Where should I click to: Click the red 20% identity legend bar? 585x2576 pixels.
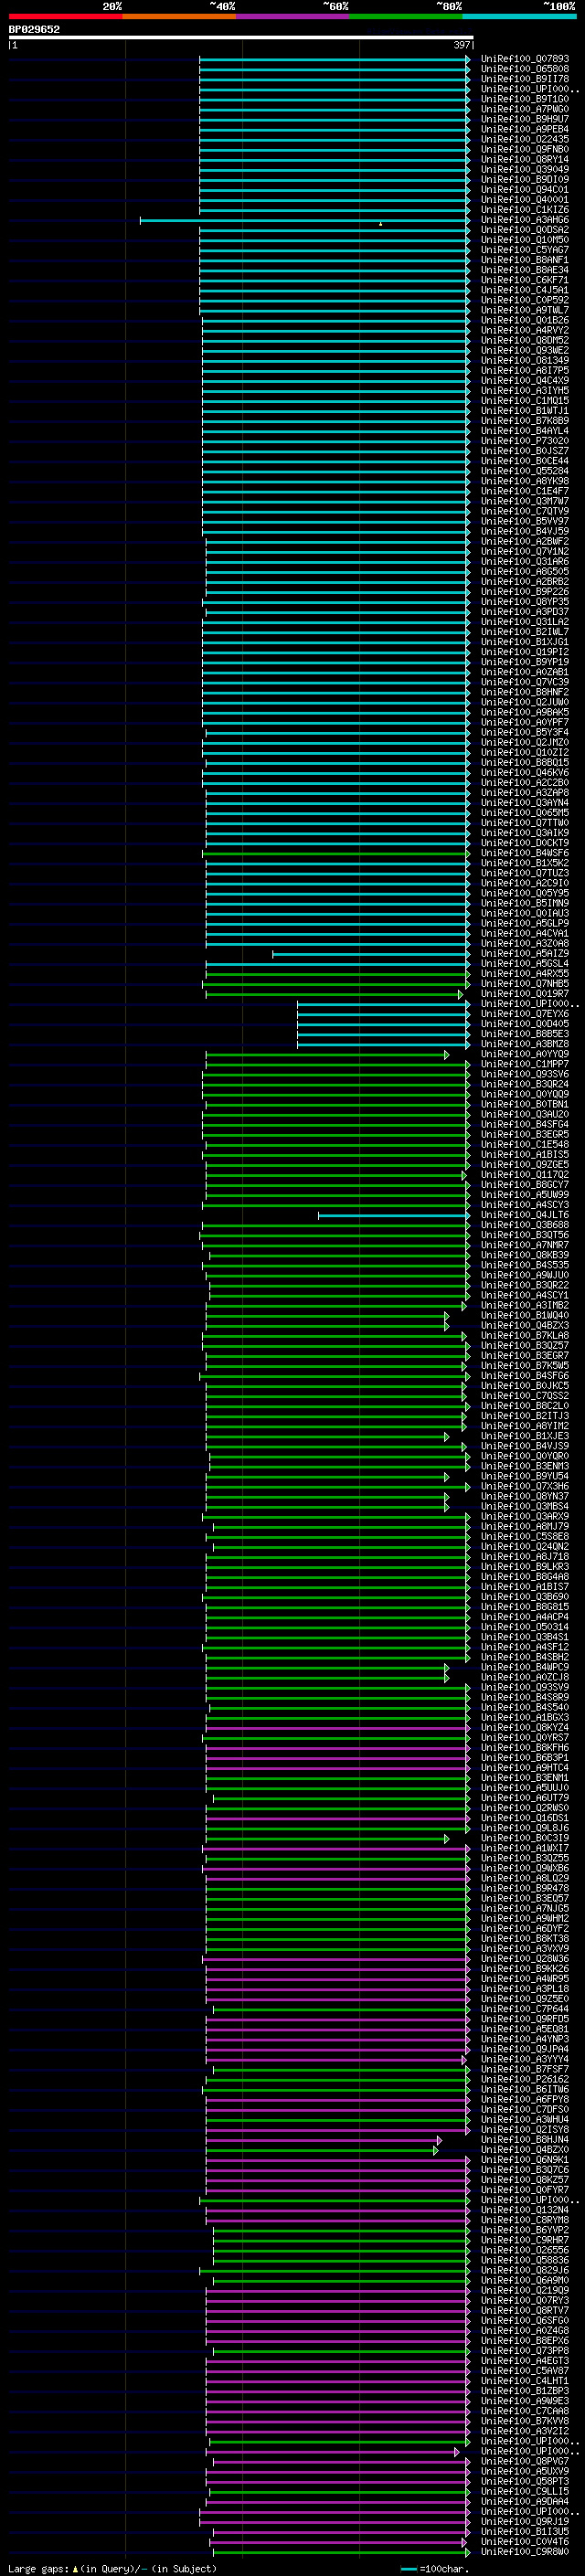[x=65, y=16]
